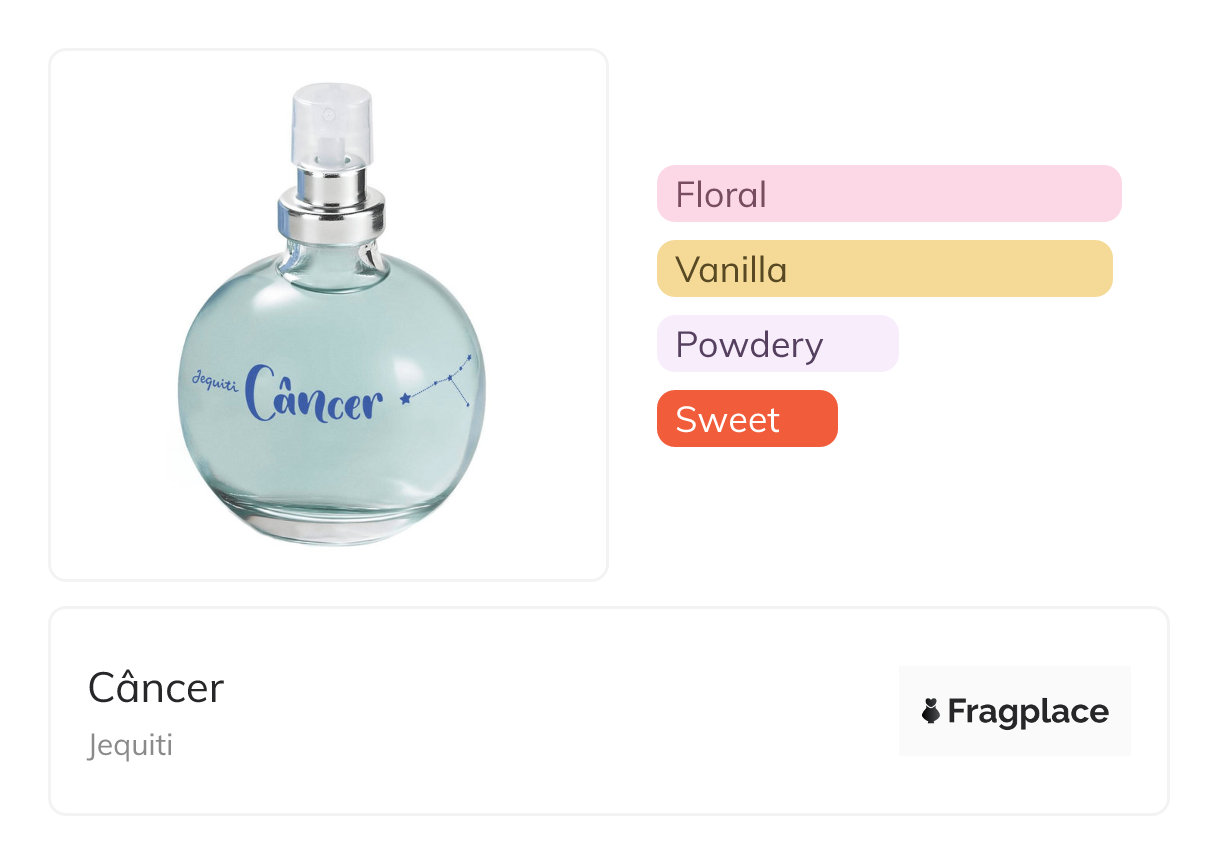Click the clear glass base of bottle
Screen dimensions: 1218x864
tap(330, 522)
